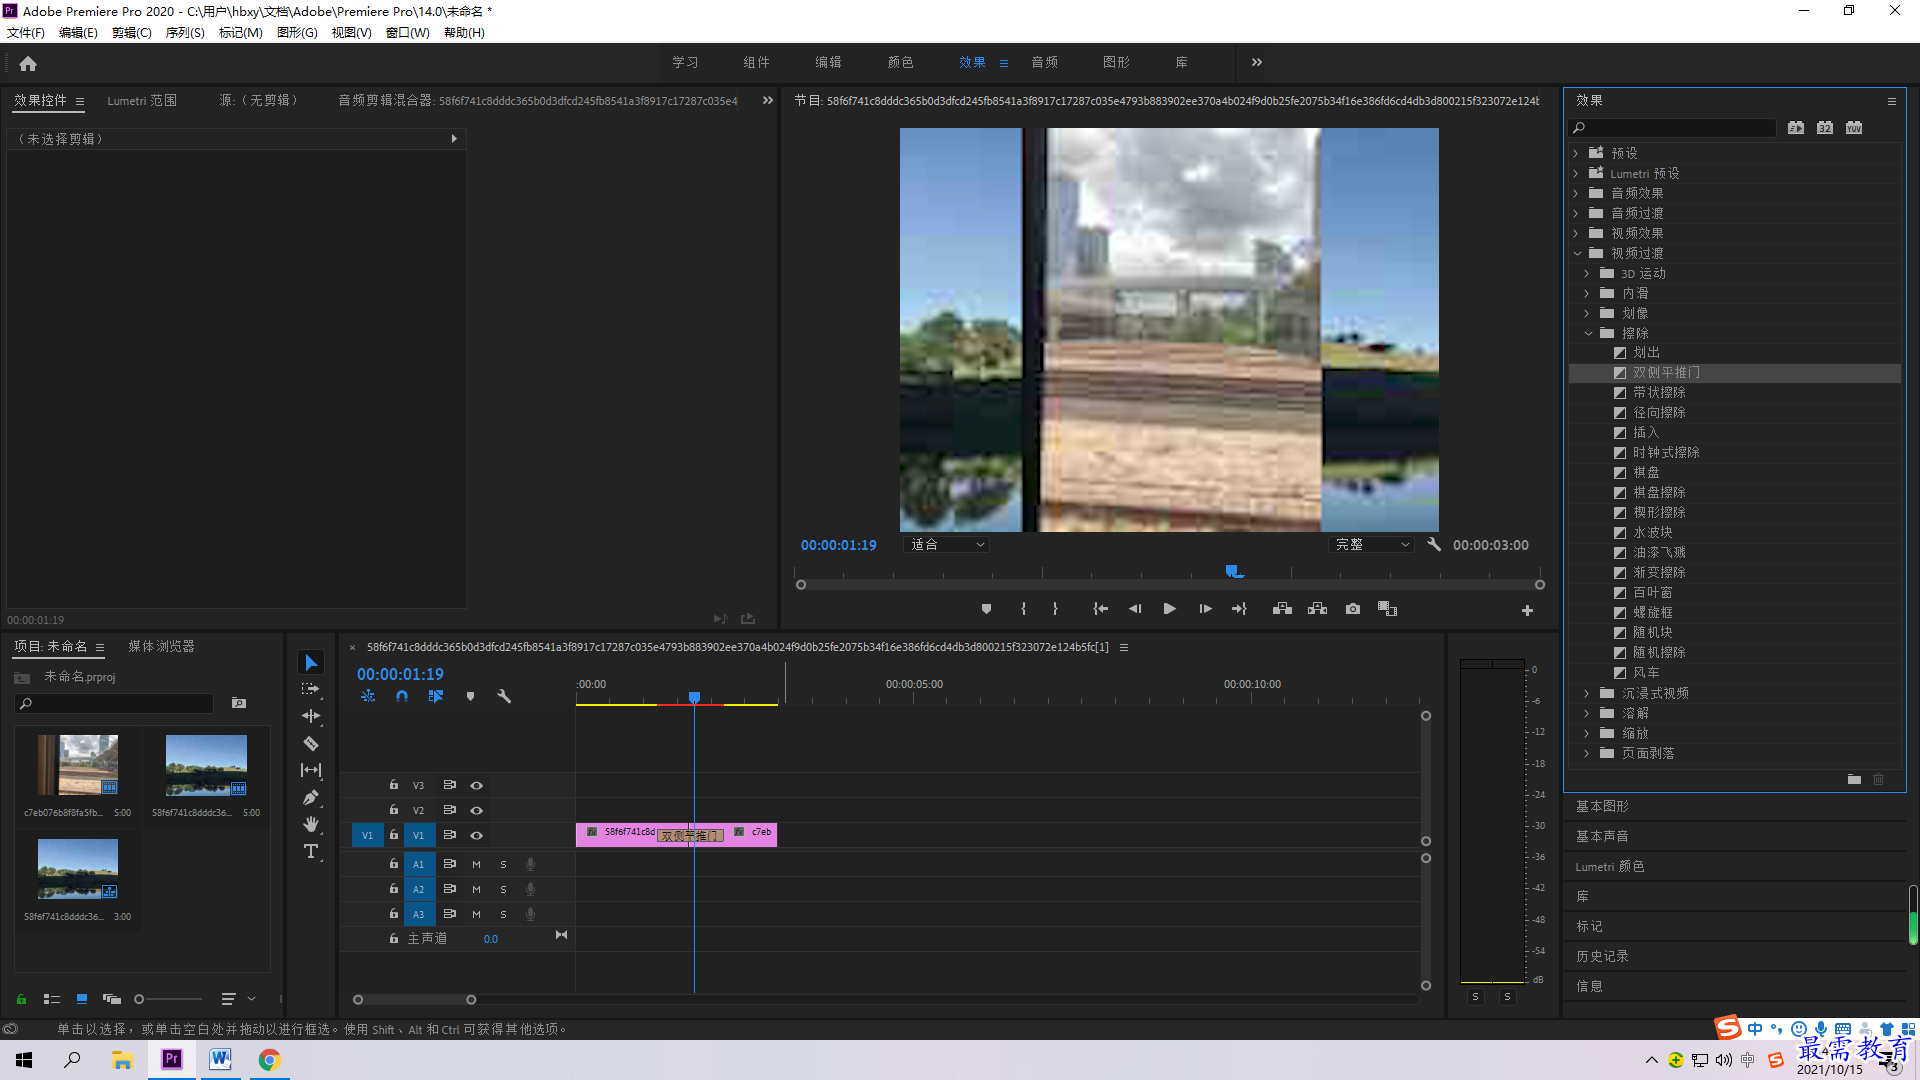Select the 双侧平推门 transition effect
This screenshot has width=1920, height=1080.
coord(1666,372)
